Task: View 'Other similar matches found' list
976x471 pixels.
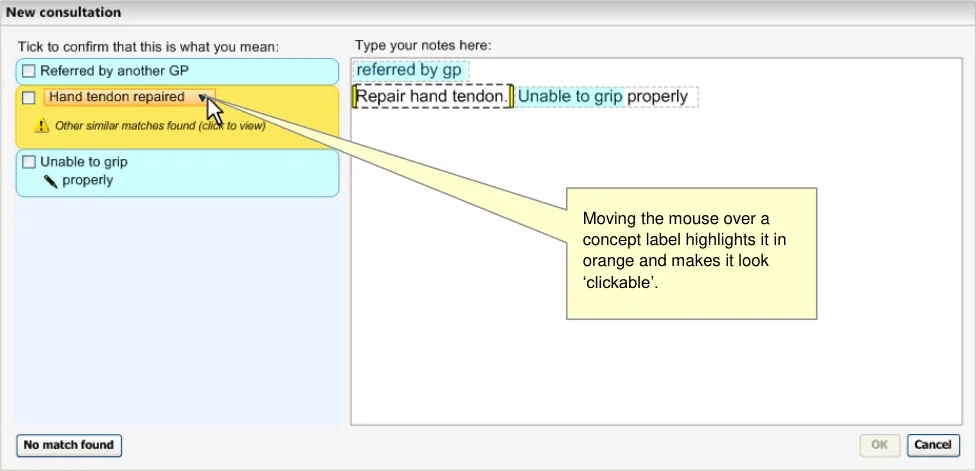Action: [159, 126]
